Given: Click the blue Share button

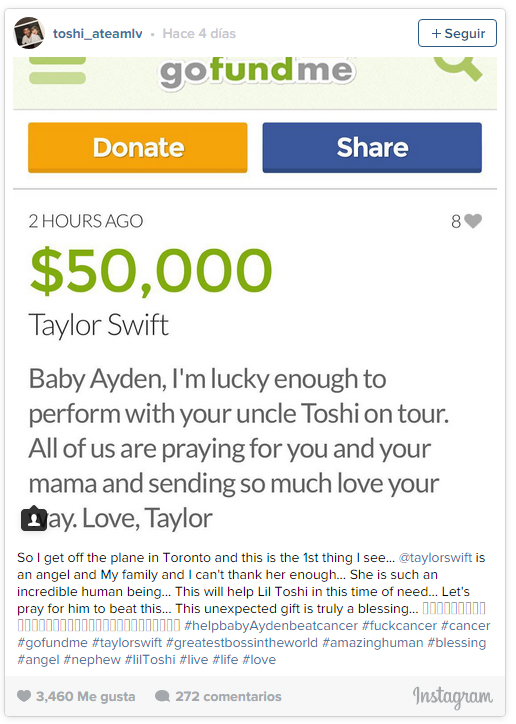Looking at the screenshot, I should pos(372,147).
